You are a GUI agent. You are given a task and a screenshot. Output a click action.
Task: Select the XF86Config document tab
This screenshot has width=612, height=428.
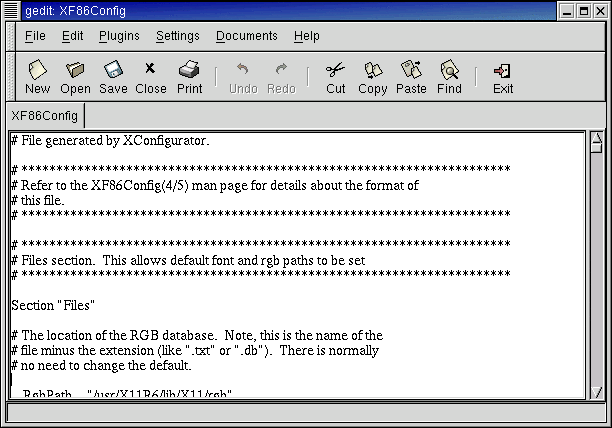[x=44, y=116]
